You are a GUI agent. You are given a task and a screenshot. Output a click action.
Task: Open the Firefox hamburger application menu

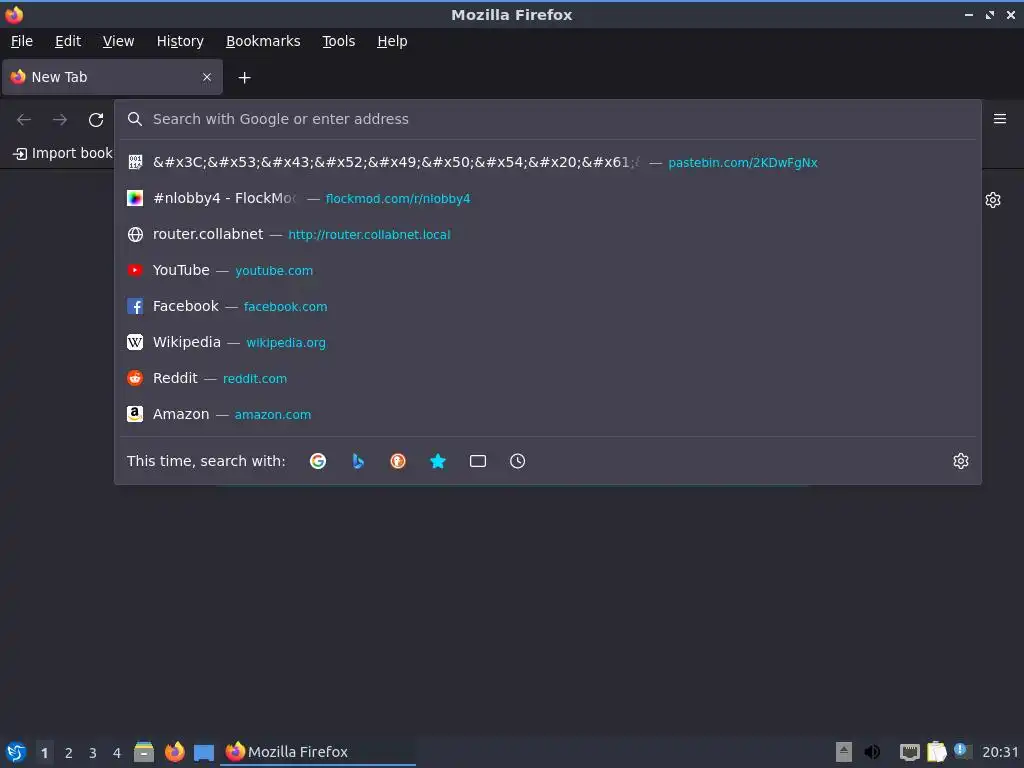[x=999, y=119]
